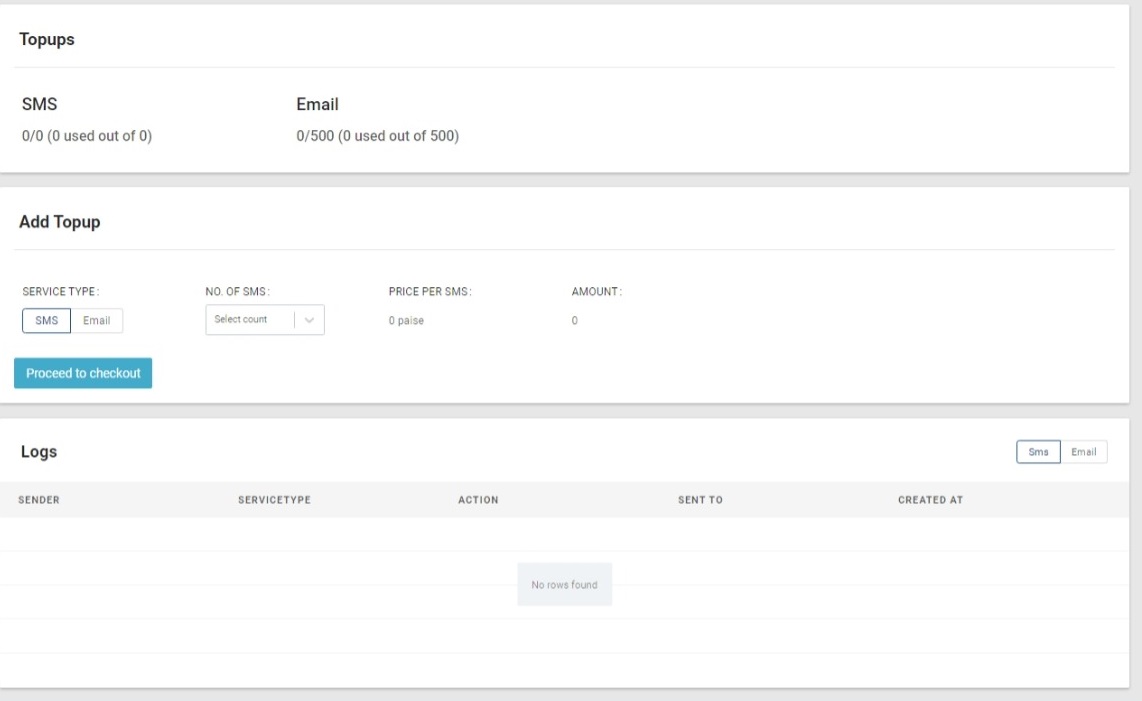The width and height of the screenshot is (1142, 701).
Task: Click the SMS title in Topups
Action: point(39,104)
